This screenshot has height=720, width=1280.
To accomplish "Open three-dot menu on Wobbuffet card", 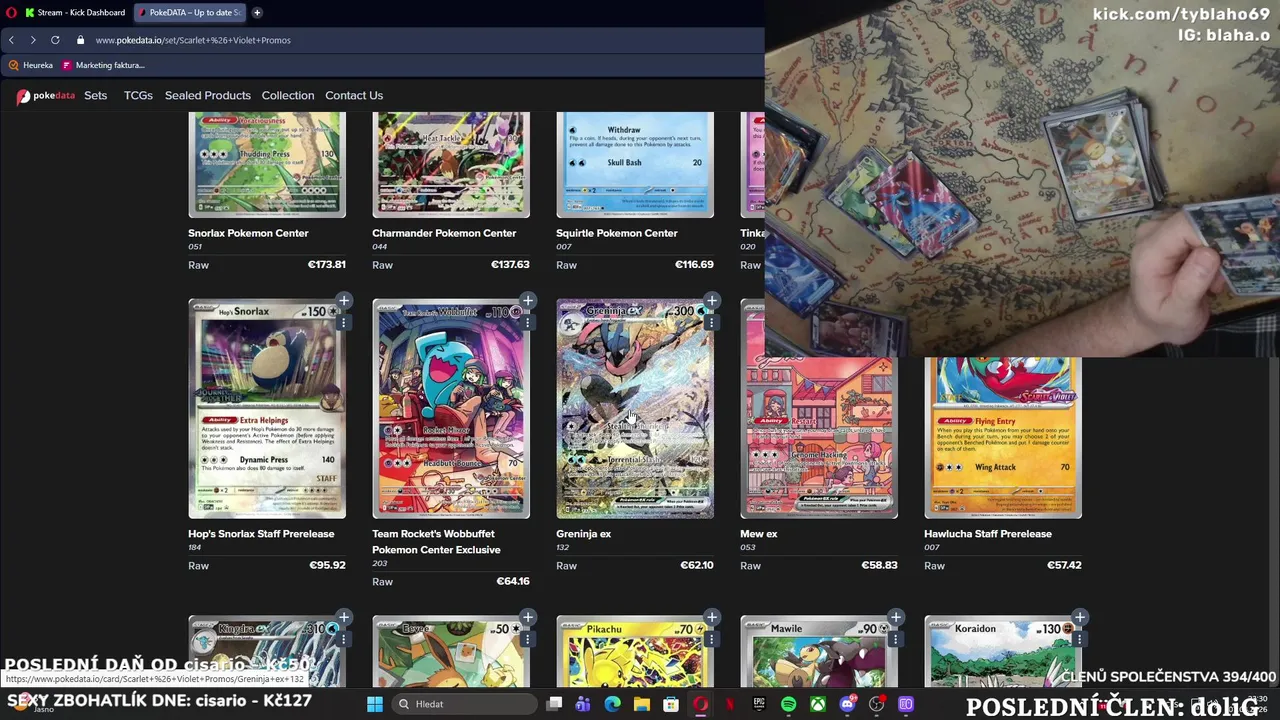I will [x=527, y=323].
